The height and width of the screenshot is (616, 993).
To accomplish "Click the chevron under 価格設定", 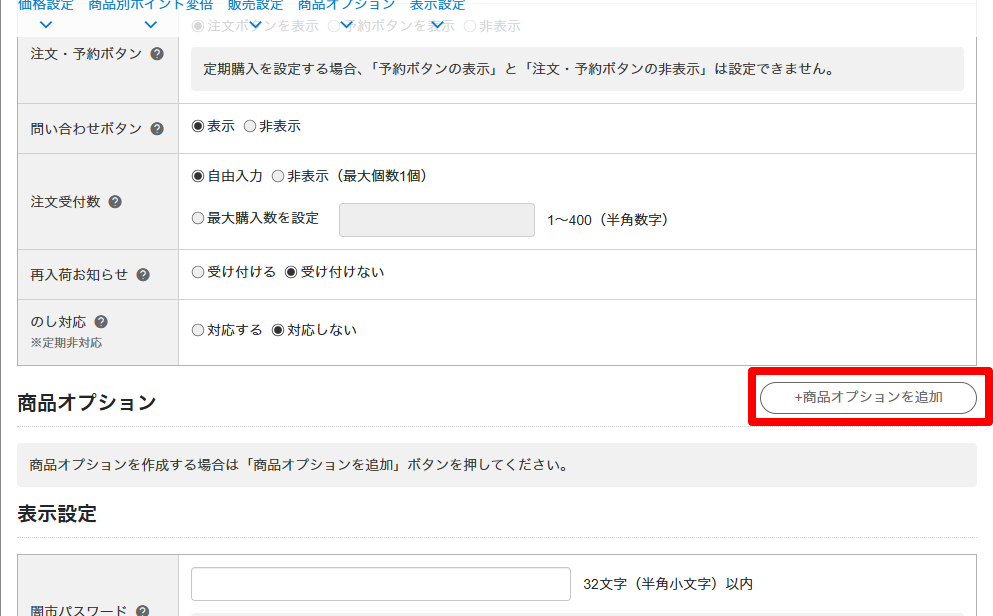I will click(x=45, y=24).
